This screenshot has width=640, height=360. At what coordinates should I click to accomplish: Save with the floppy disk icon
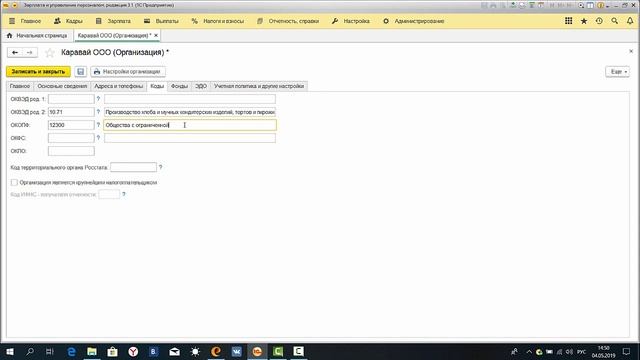(x=80, y=71)
